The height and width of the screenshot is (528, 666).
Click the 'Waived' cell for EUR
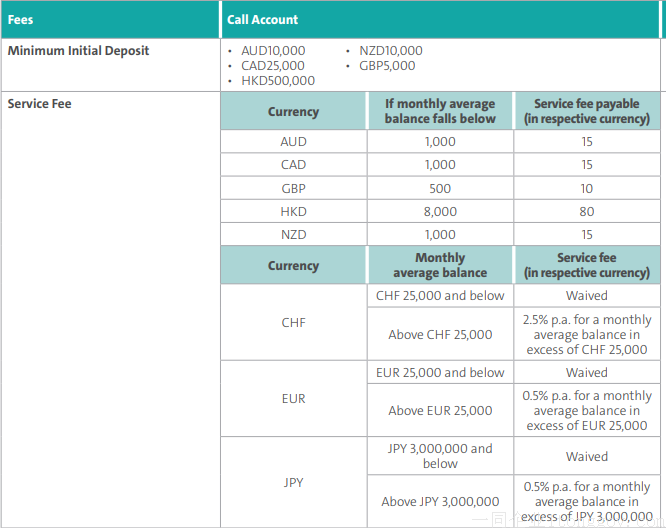click(587, 373)
